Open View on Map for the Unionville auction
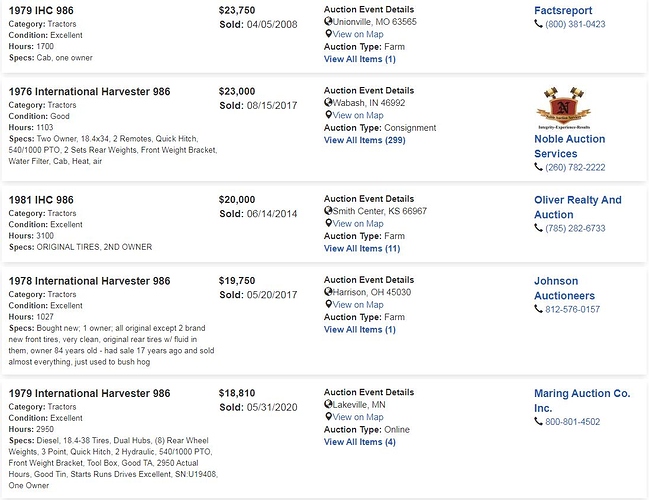The width and height of the screenshot is (649, 500). [358, 34]
